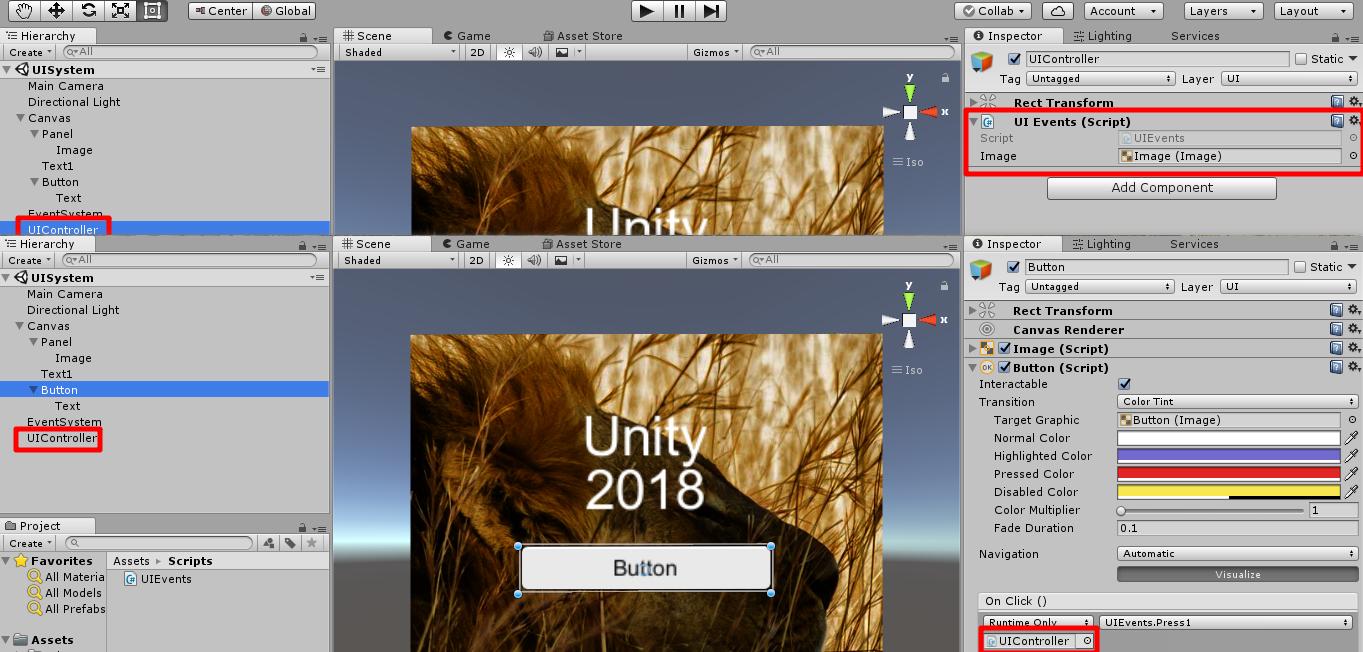Screen dimensions: 1363x652
Task: Open the UIEvents.Press1 function dropdown
Action: (x=1226, y=622)
